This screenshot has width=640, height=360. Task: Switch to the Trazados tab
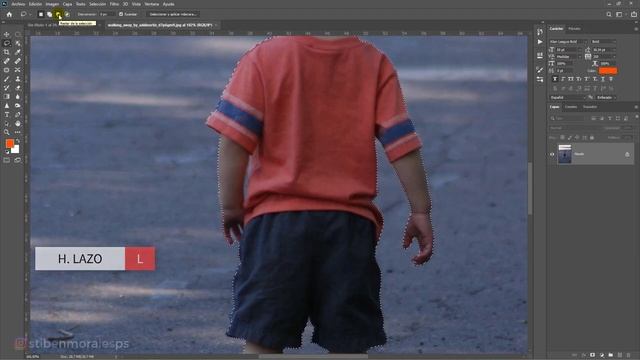click(590, 107)
